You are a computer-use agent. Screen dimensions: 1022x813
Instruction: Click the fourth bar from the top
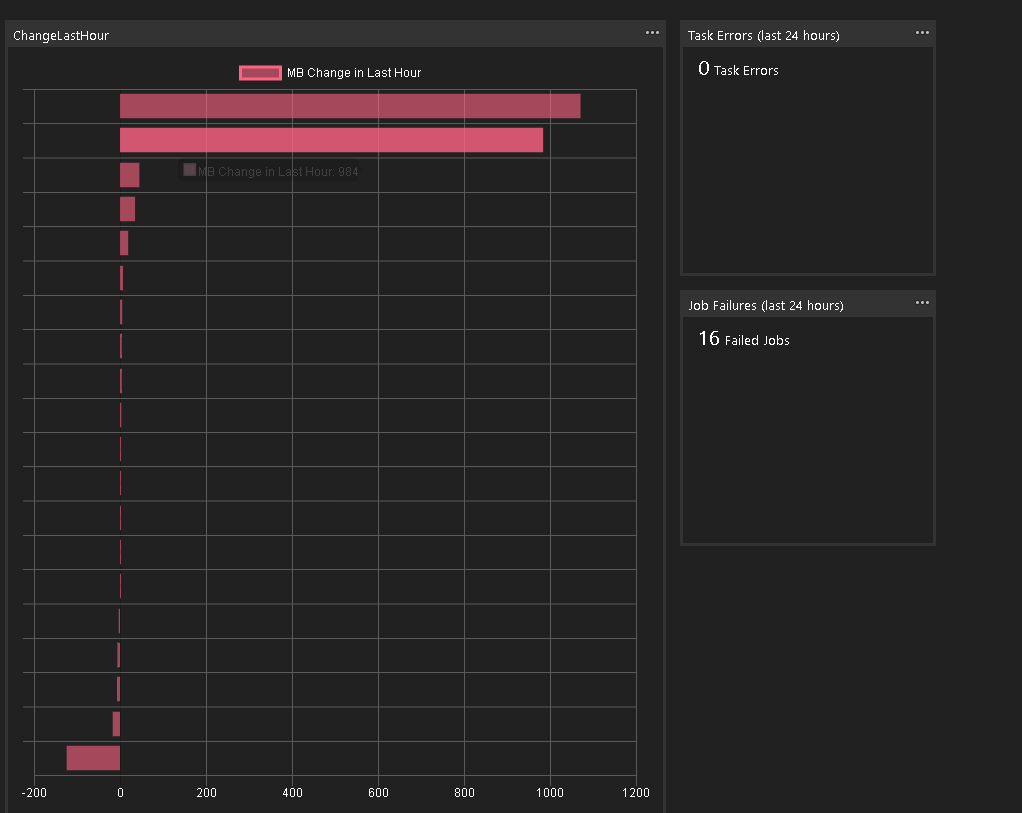128,209
